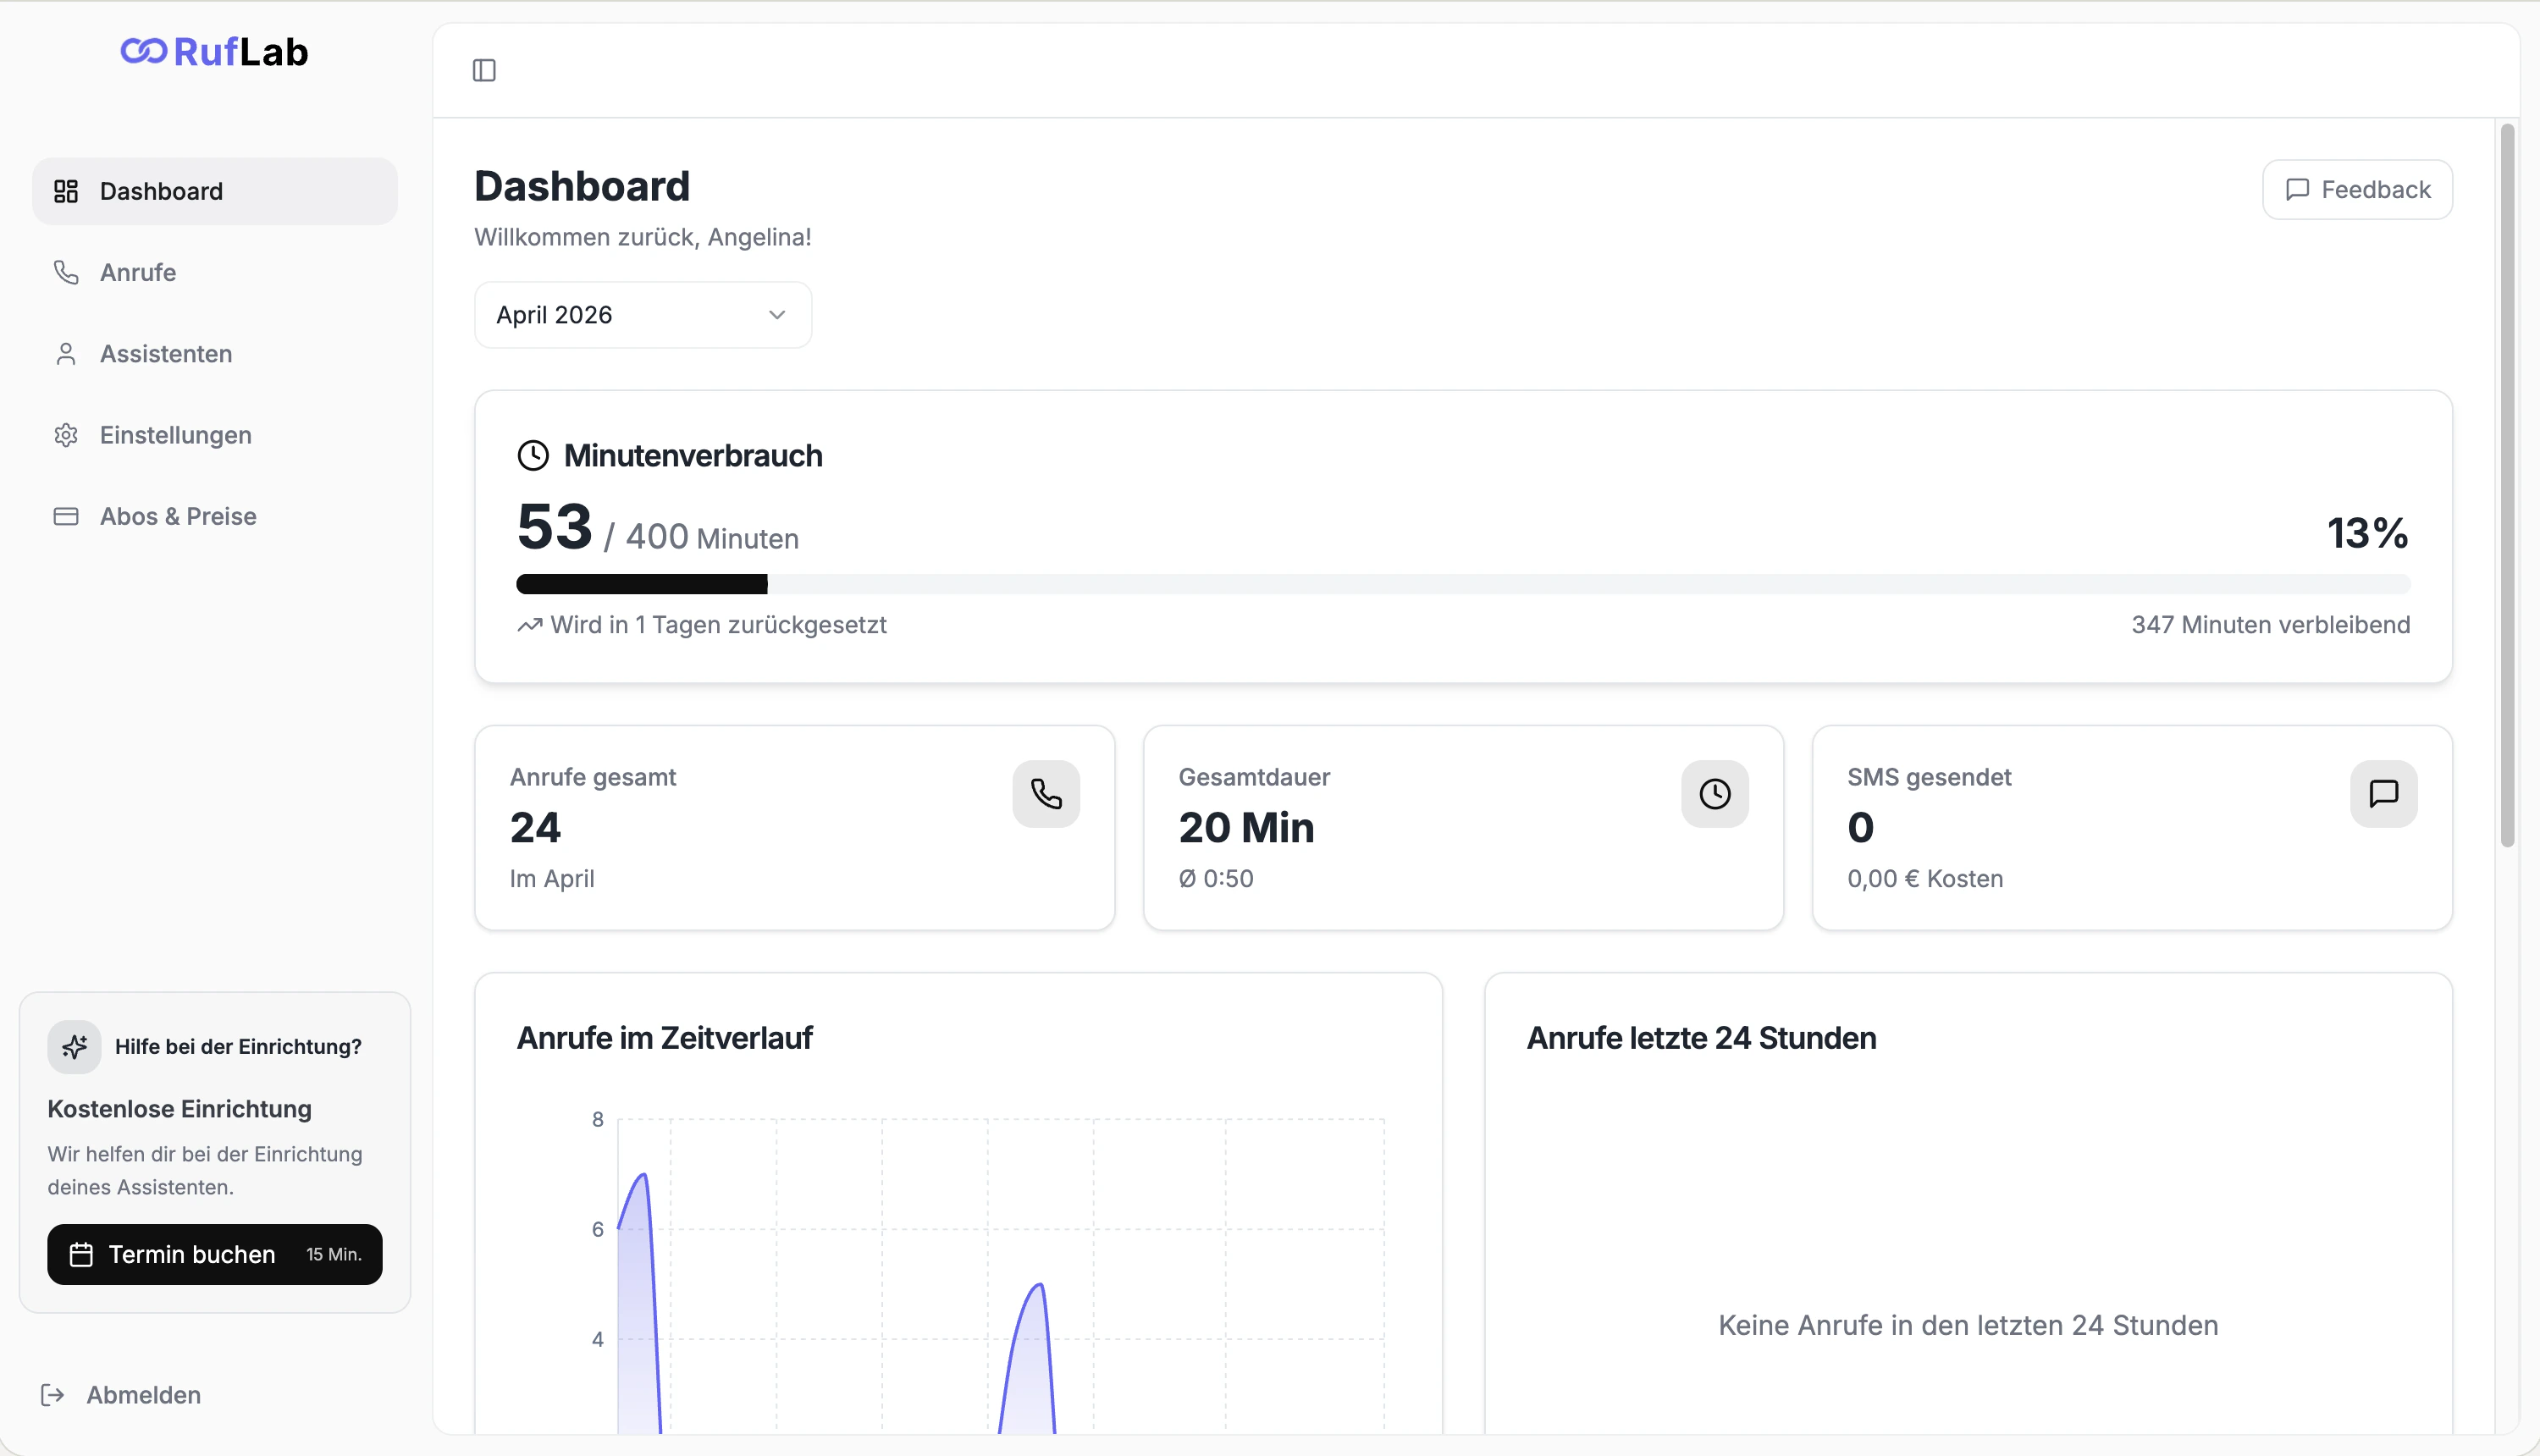Click the 'Im April' label
This screenshot has height=1456, width=2540.
pyautogui.click(x=552, y=879)
